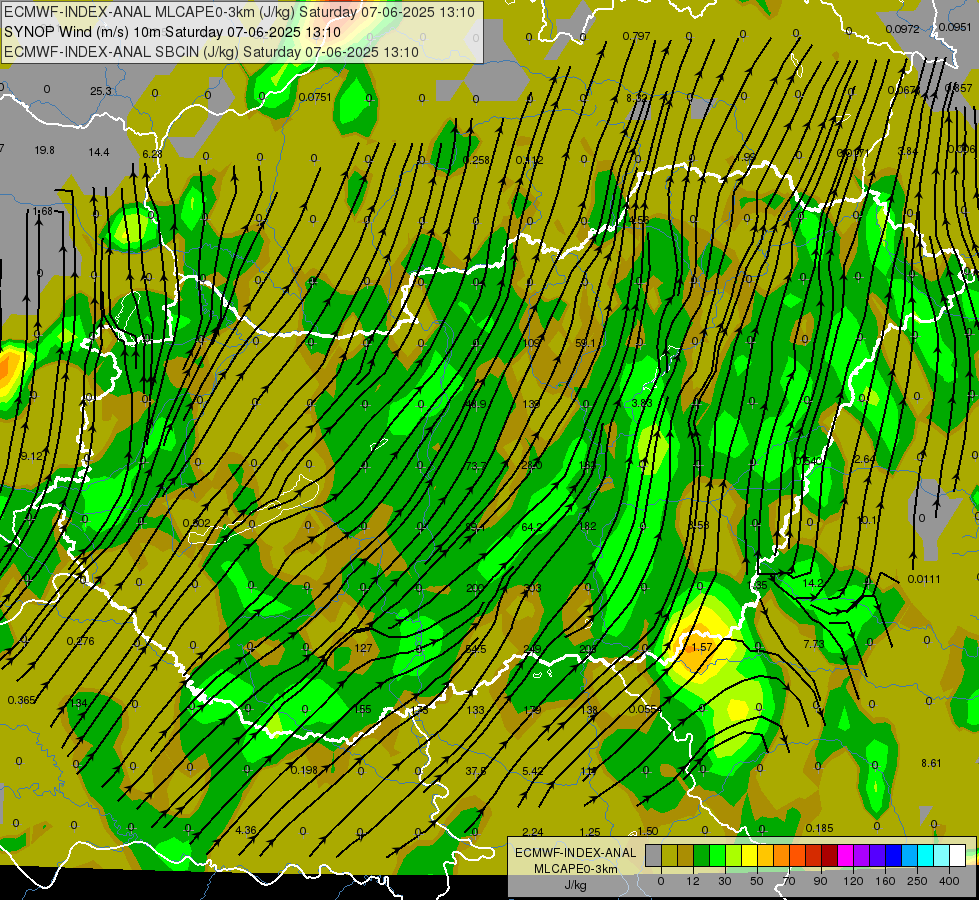The height and width of the screenshot is (900, 979).
Task: Click the legend scale label 250
Action: [x=917, y=881]
